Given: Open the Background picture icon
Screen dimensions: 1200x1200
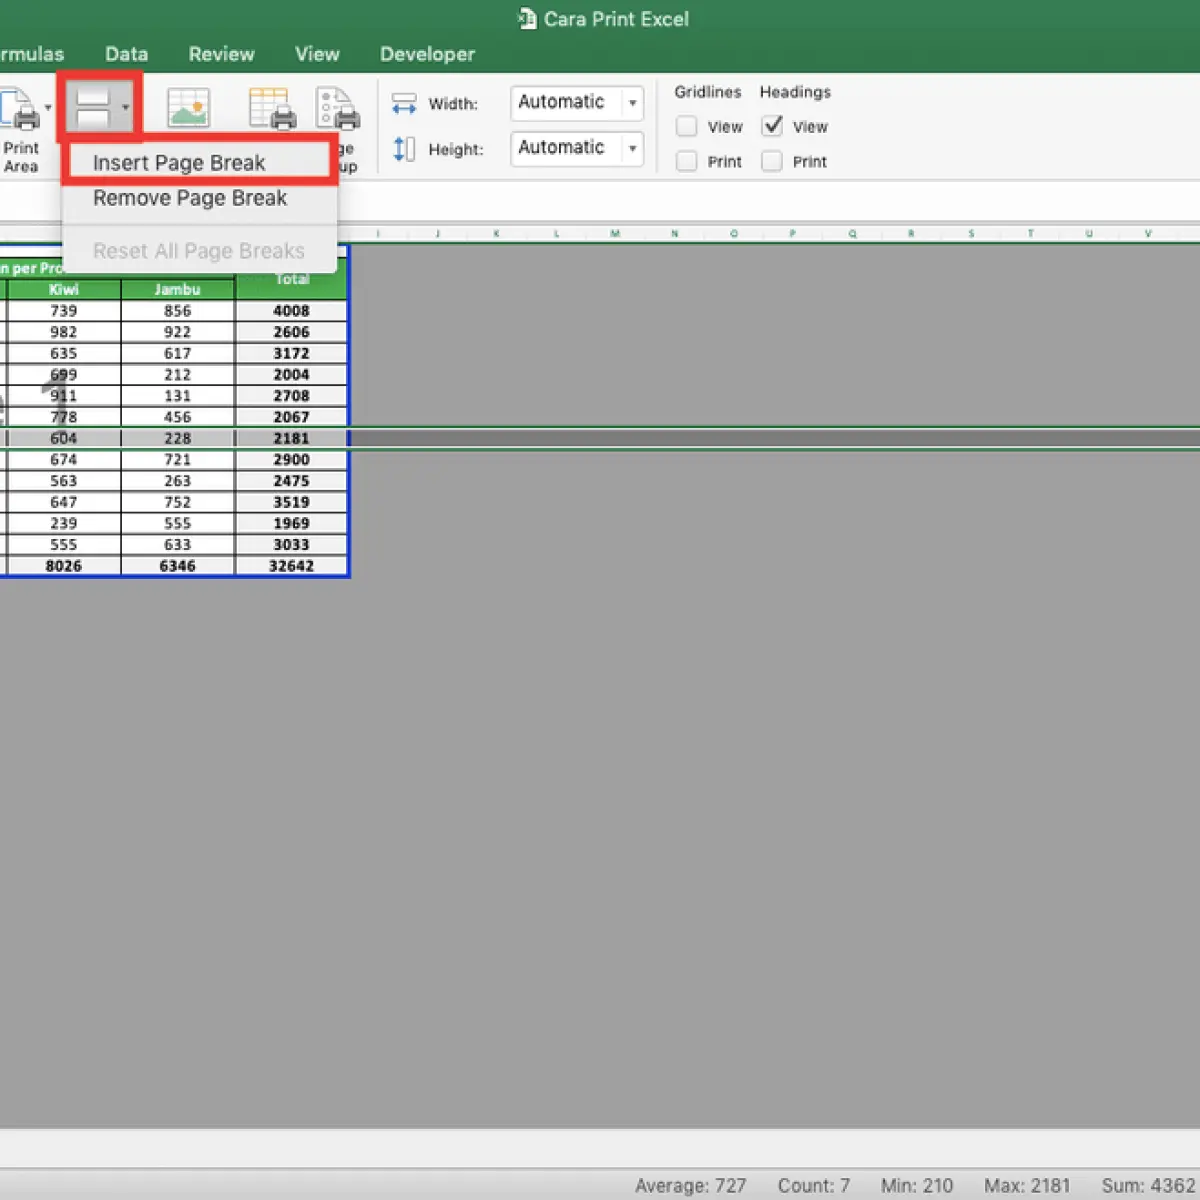Looking at the screenshot, I should point(188,108).
